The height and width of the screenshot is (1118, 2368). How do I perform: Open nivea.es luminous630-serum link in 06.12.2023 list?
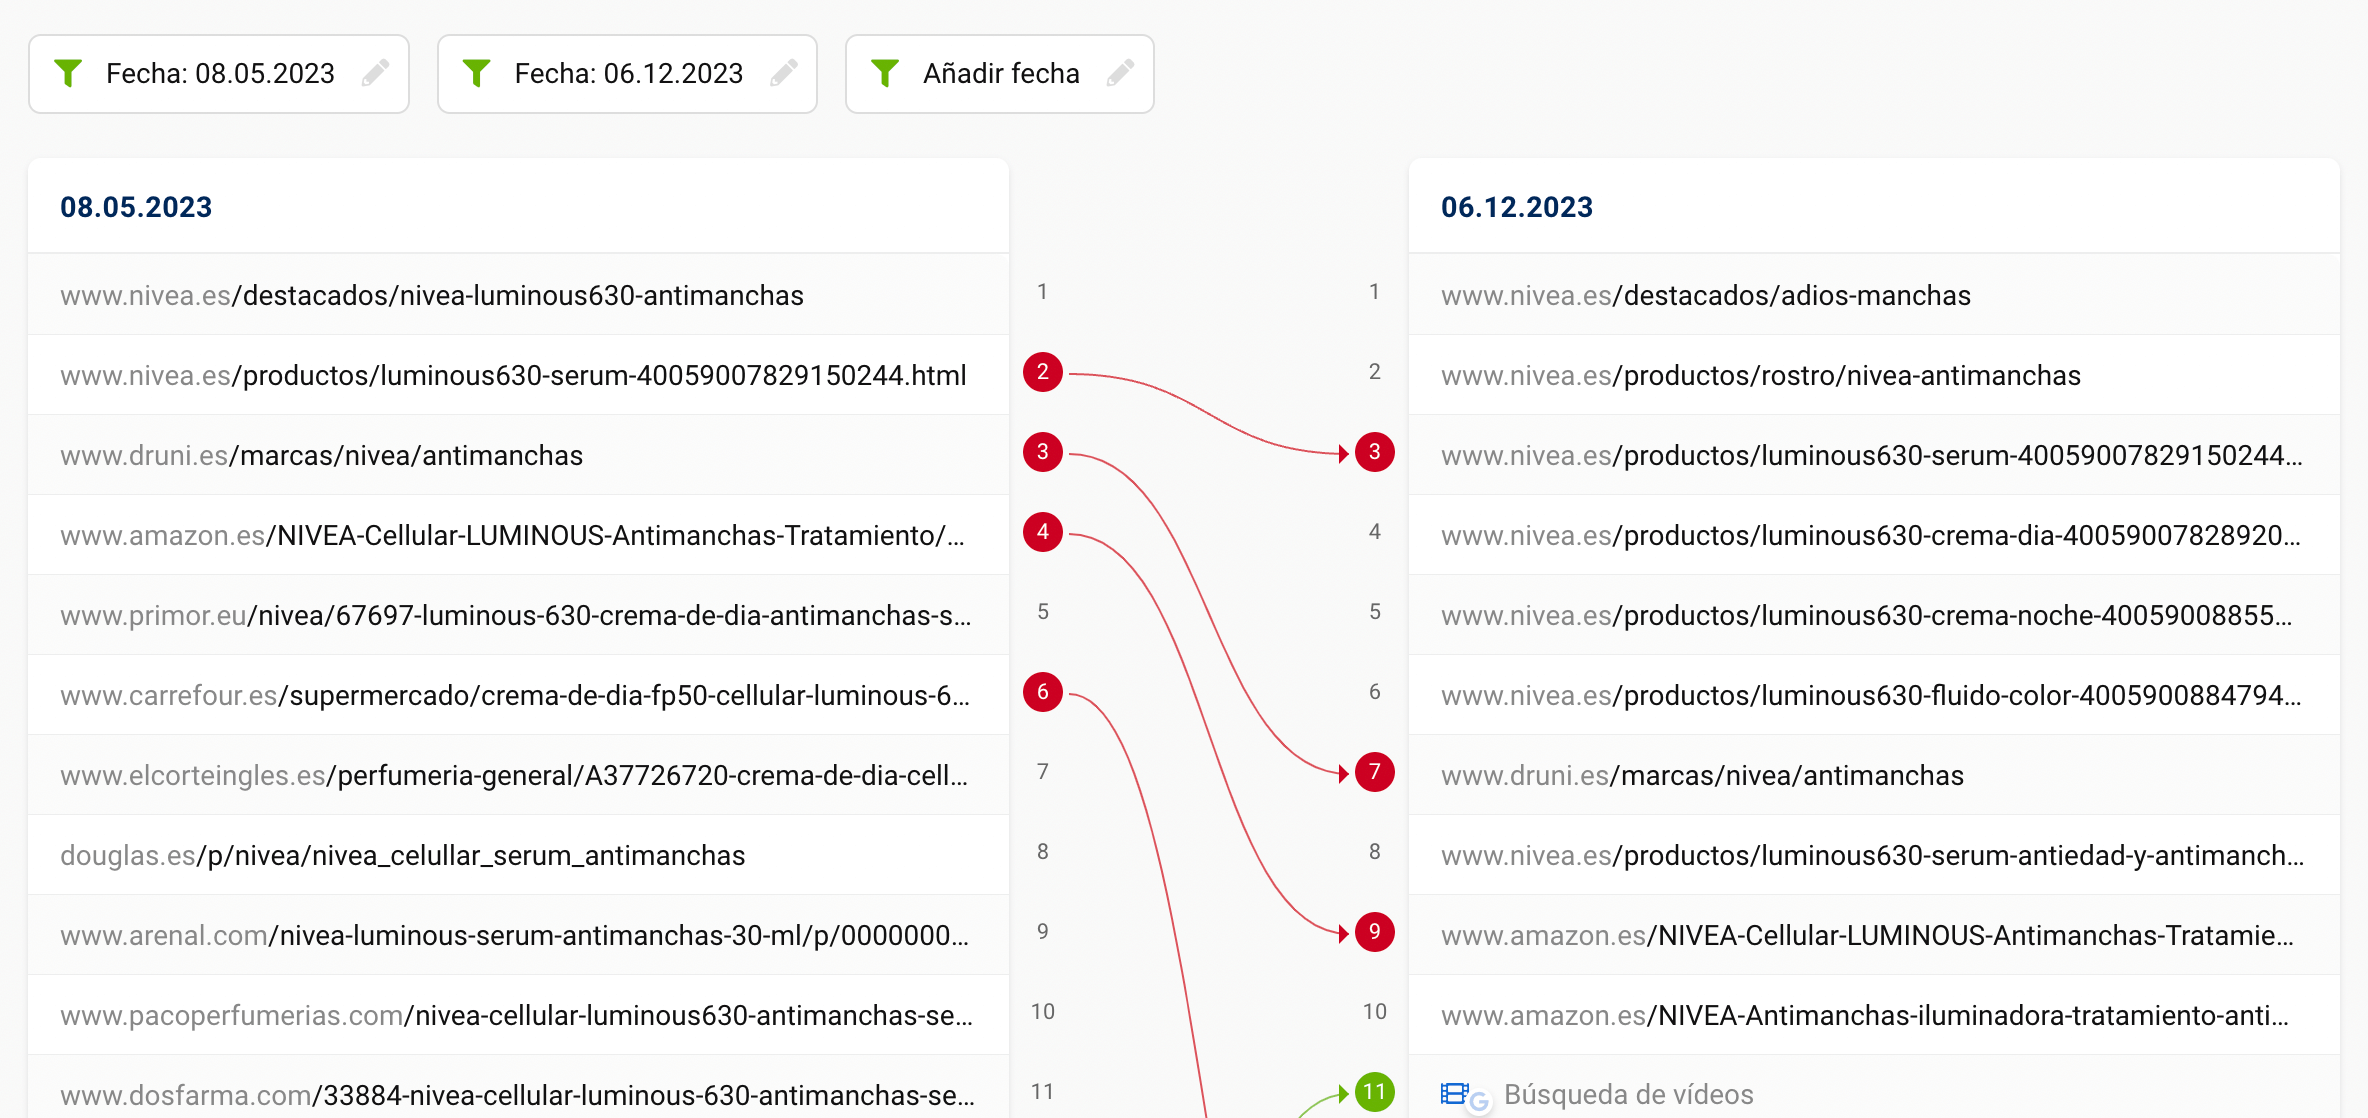(1872, 456)
